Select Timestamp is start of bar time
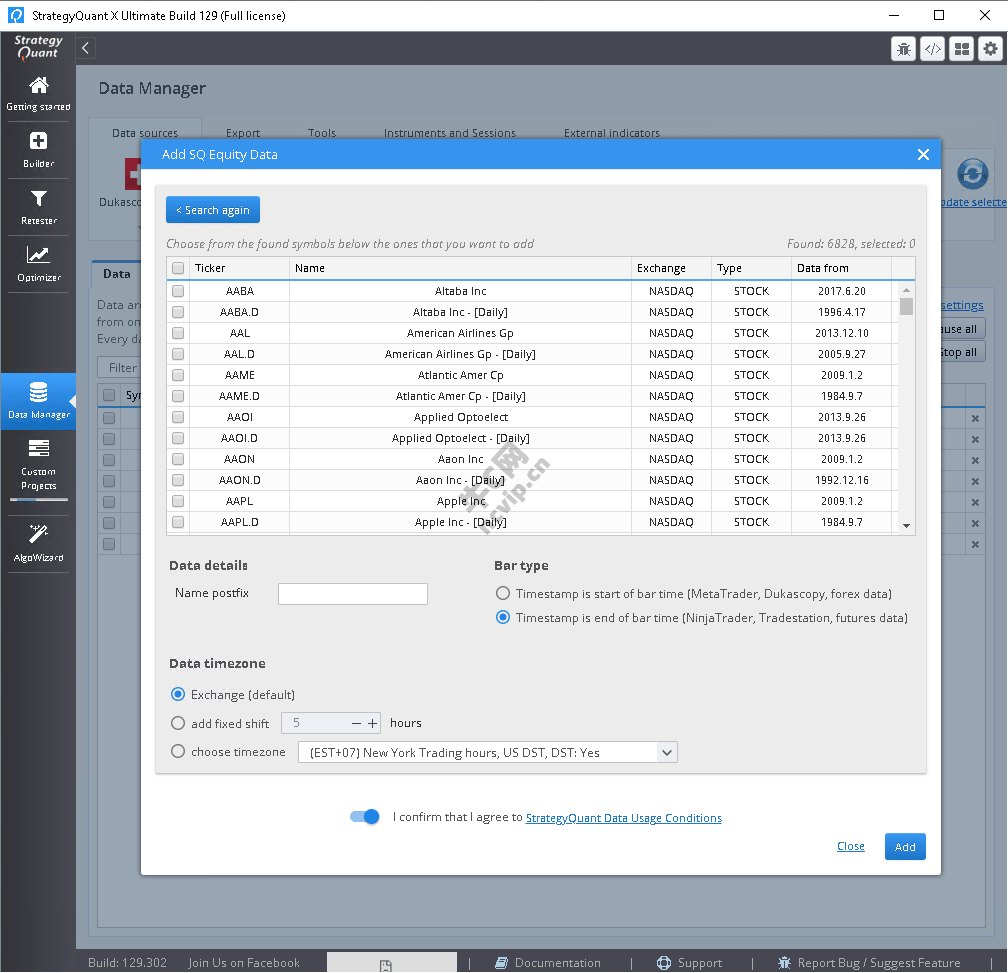This screenshot has height=973, width=1008. click(x=503, y=593)
